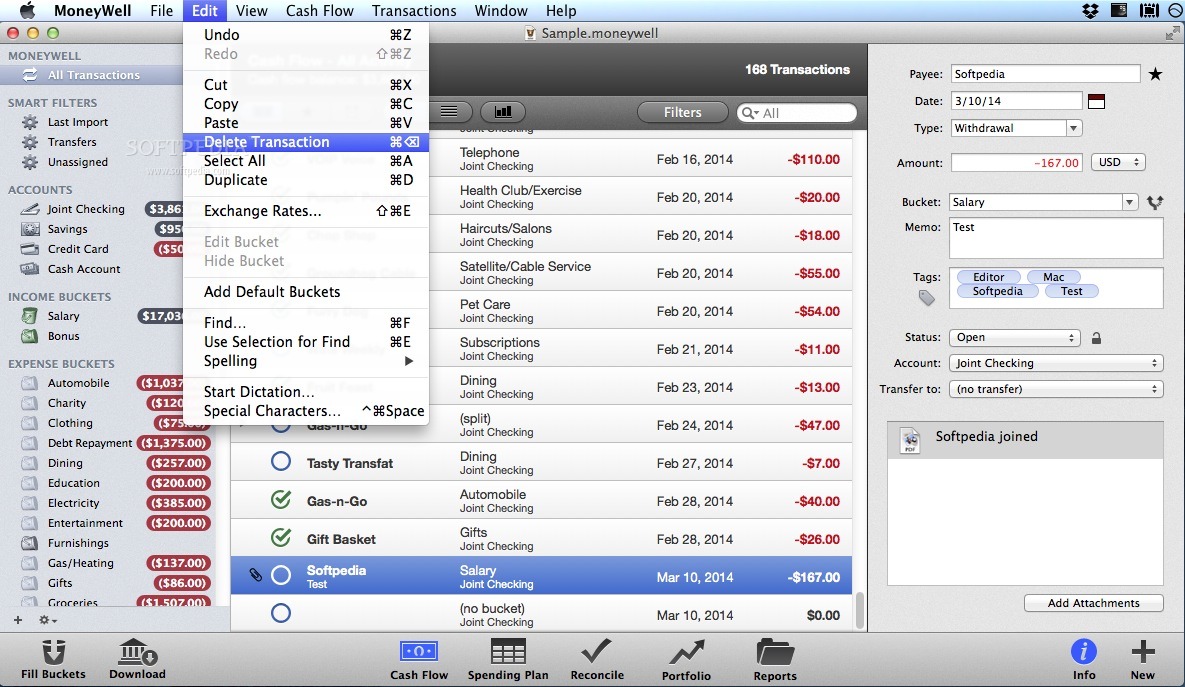Image resolution: width=1185 pixels, height=687 pixels.
Task: Click the split transaction icon beside the Bucket field
Action: (x=1155, y=202)
